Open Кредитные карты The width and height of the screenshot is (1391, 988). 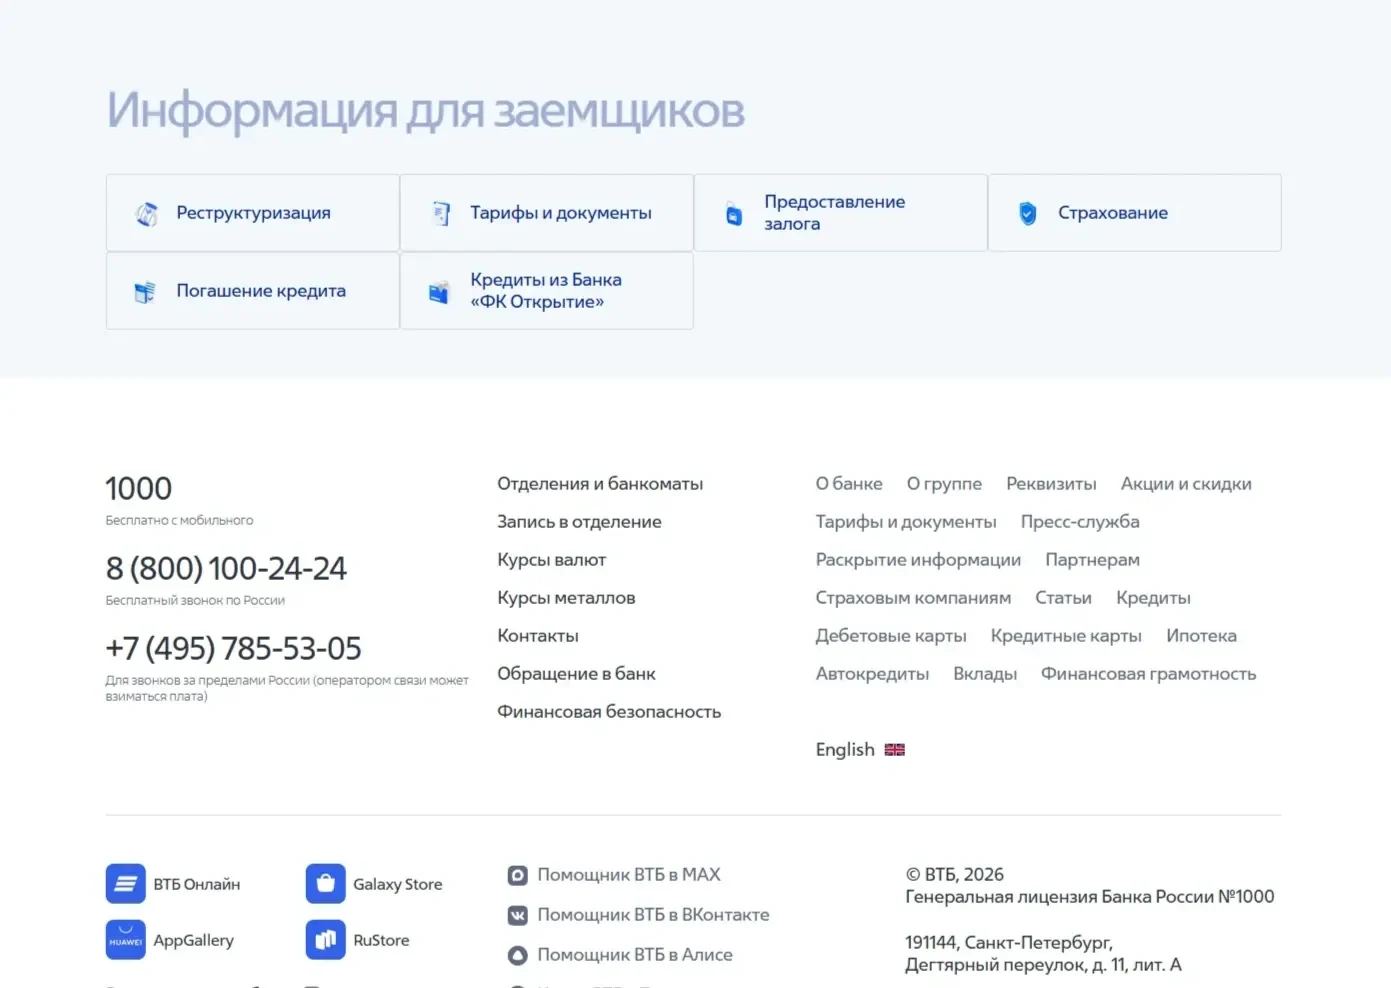coord(1066,636)
